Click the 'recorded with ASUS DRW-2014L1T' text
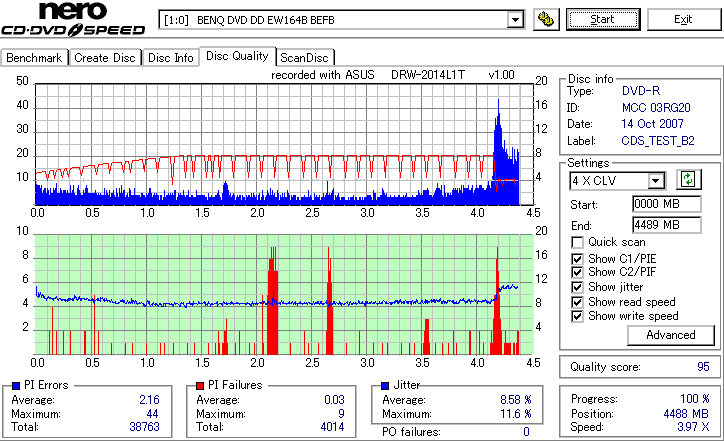The image size is (724, 441). [x=368, y=75]
